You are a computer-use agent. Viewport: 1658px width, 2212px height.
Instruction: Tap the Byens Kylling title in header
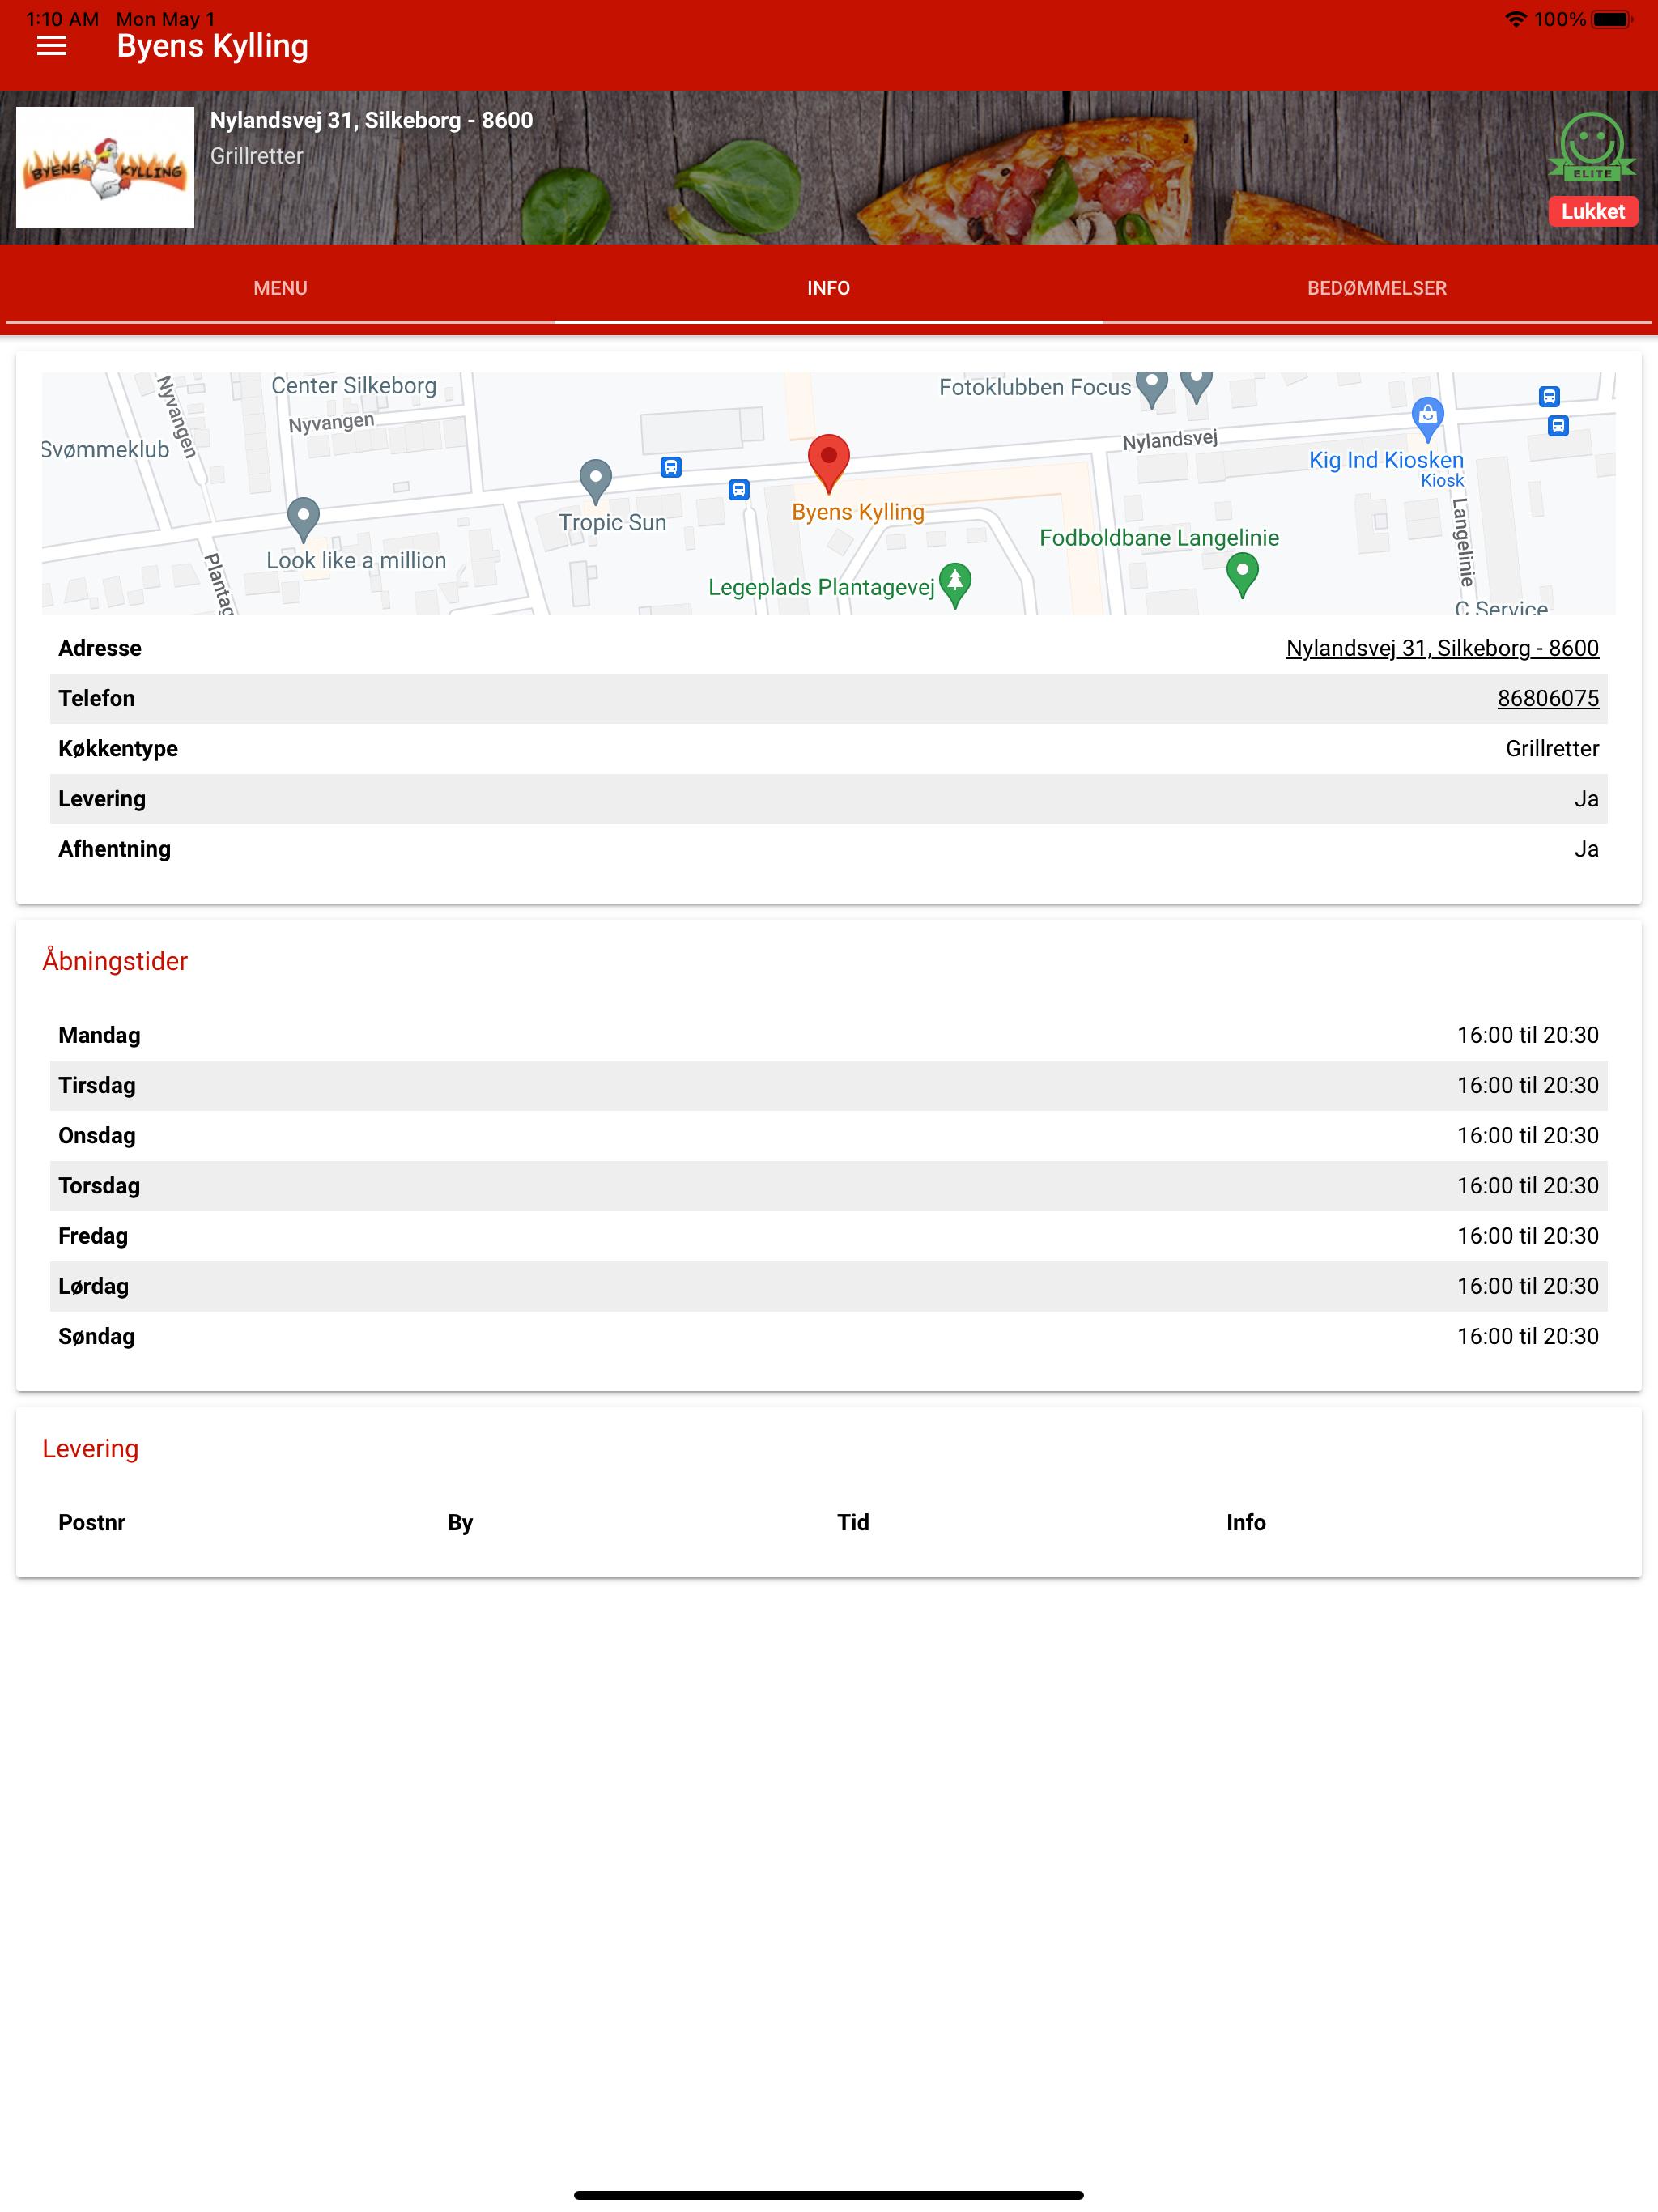tap(212, 46)
